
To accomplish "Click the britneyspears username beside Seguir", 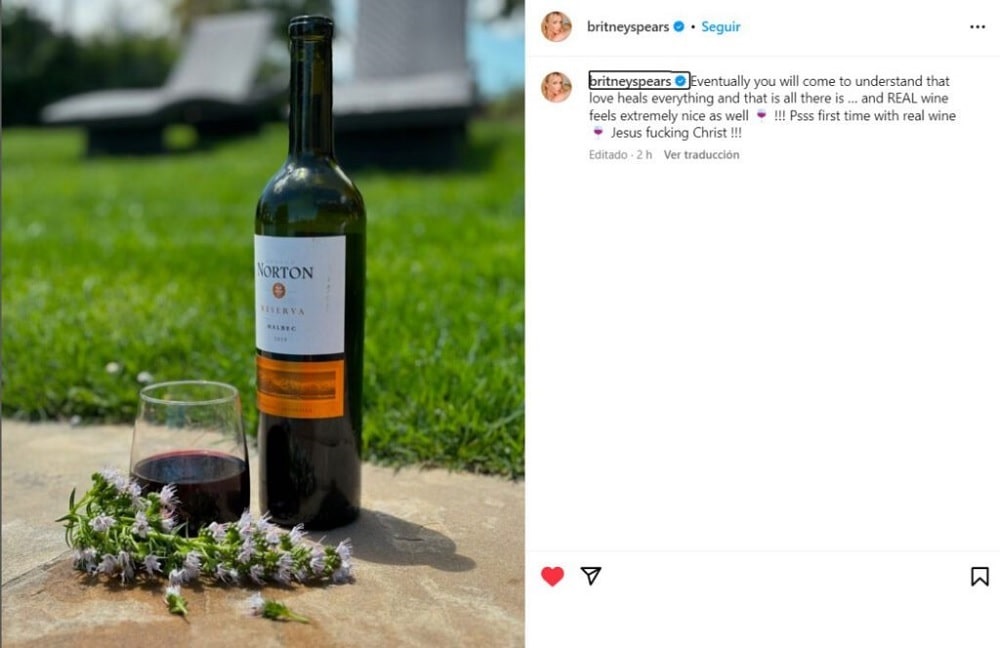I will click(627, 27).
